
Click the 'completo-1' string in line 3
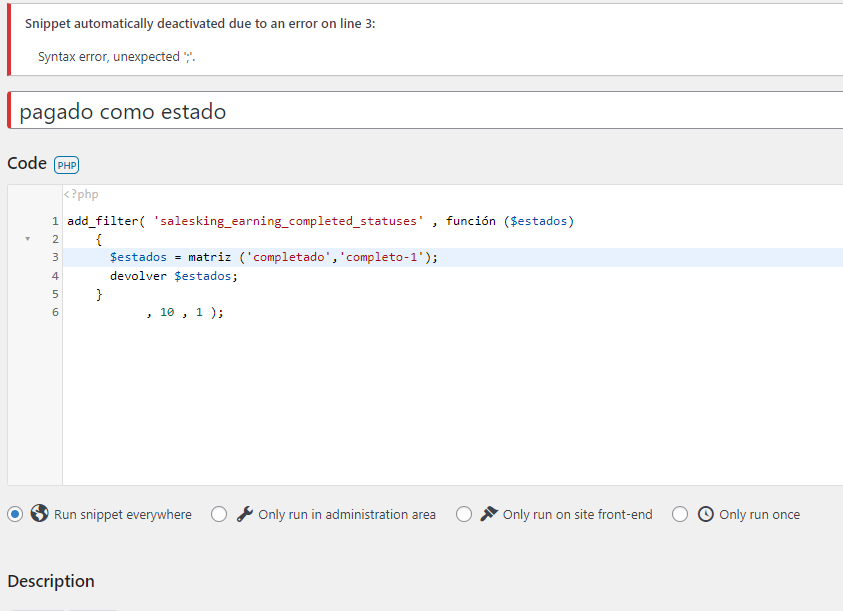[382, 257]
